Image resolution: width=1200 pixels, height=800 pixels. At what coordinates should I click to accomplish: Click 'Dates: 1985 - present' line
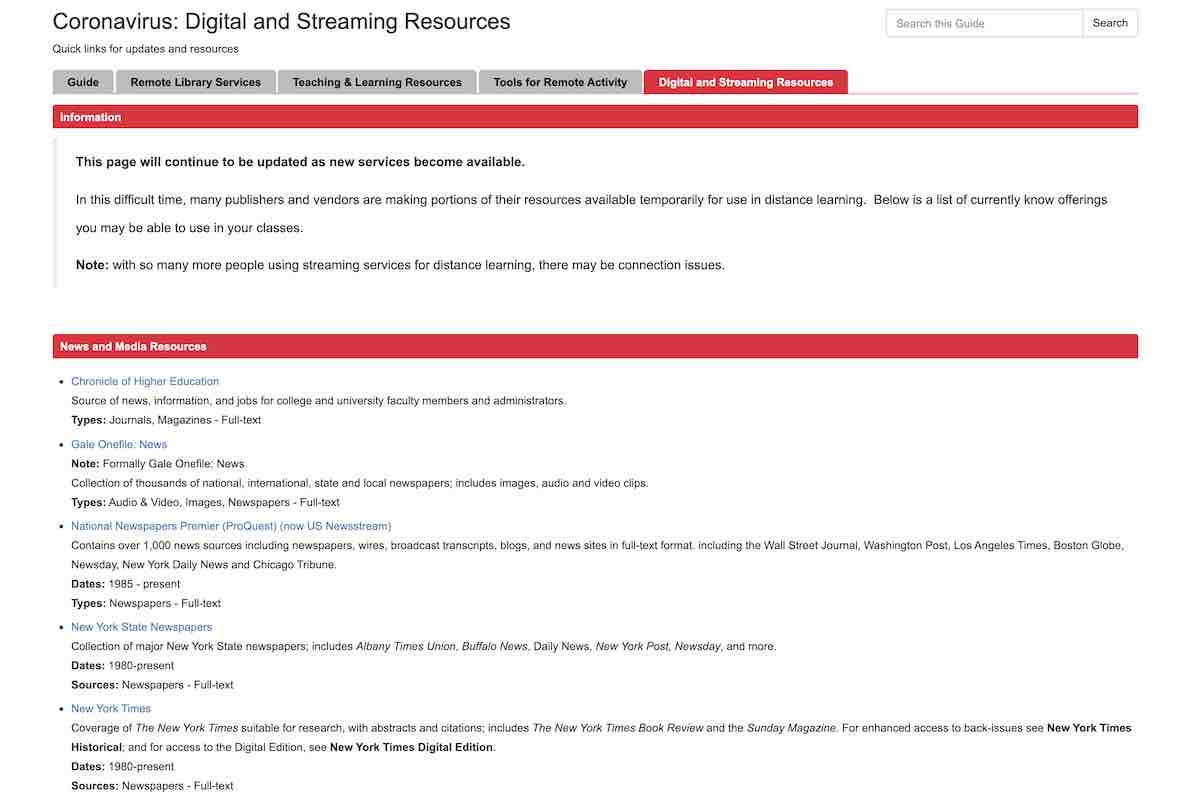tap(126, 584)
